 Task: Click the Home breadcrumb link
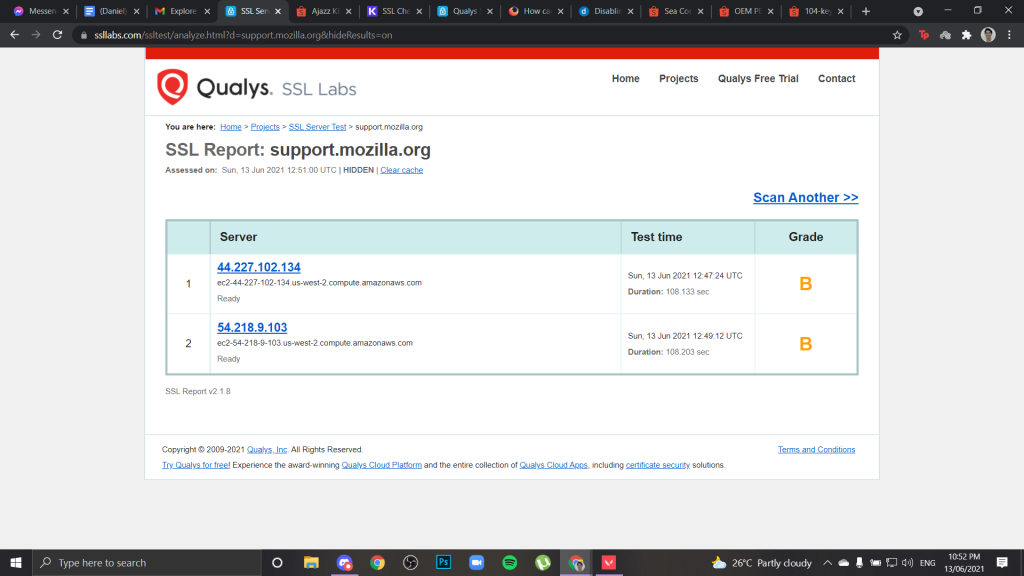tap(231, 127)
